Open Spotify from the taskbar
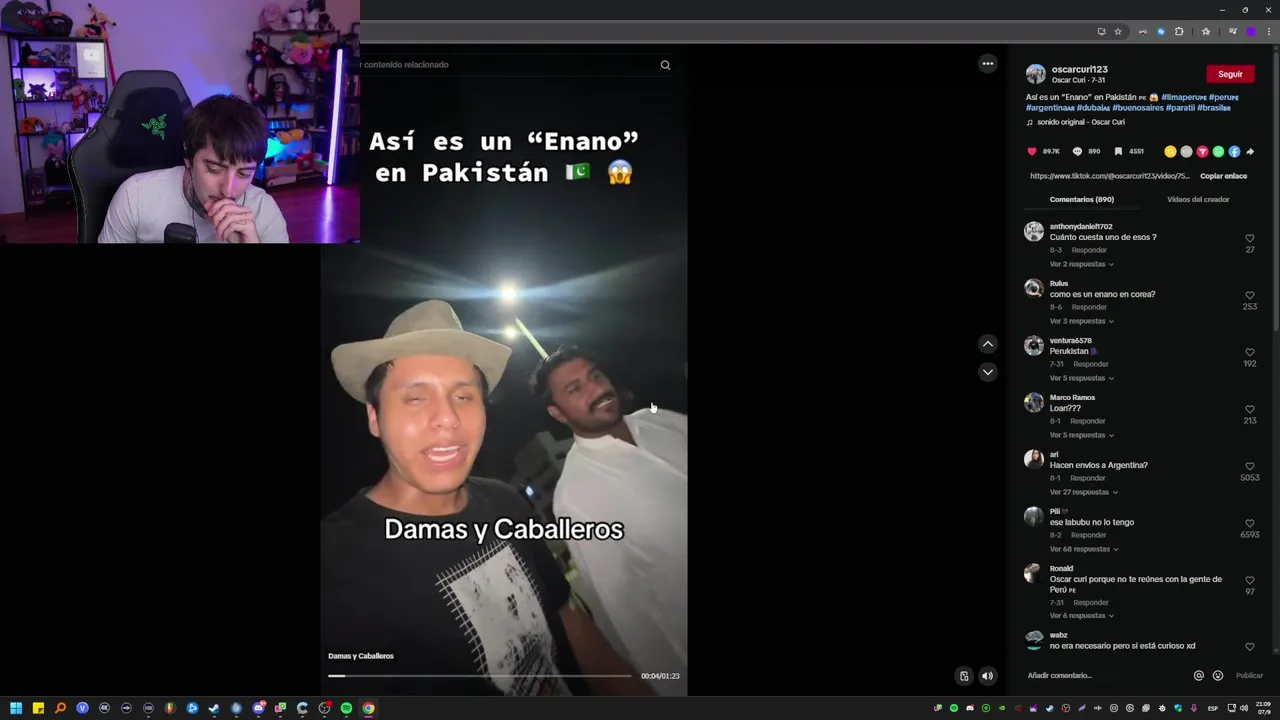 [x=346, y=708]
